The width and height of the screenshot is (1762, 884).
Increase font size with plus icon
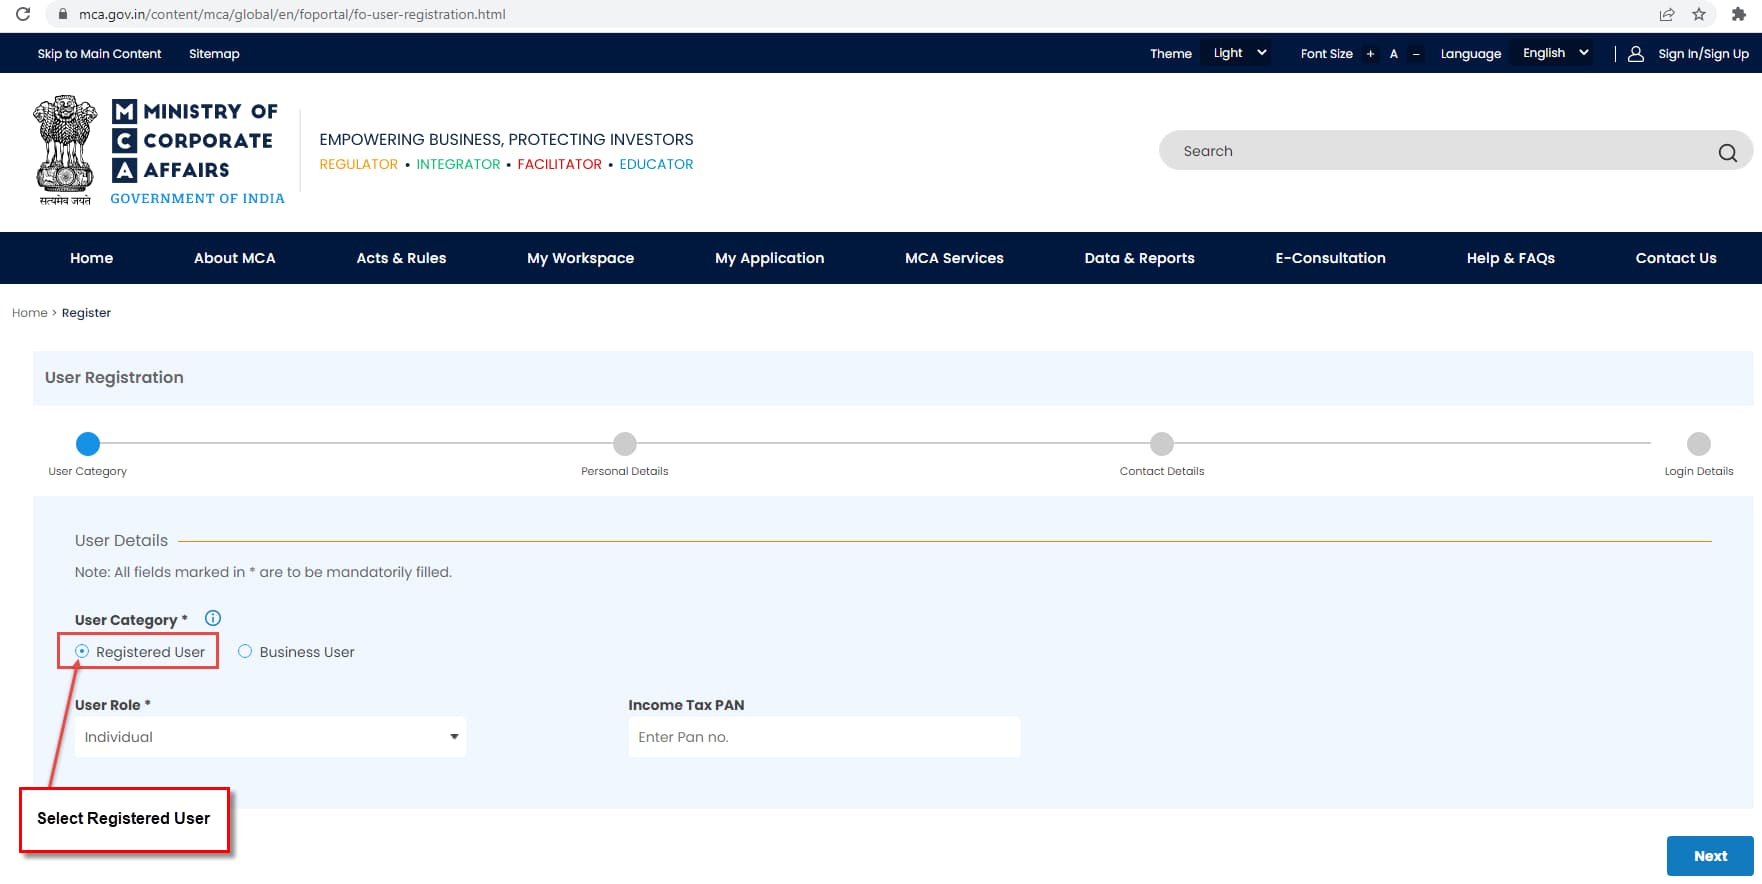pos(1370,54)
